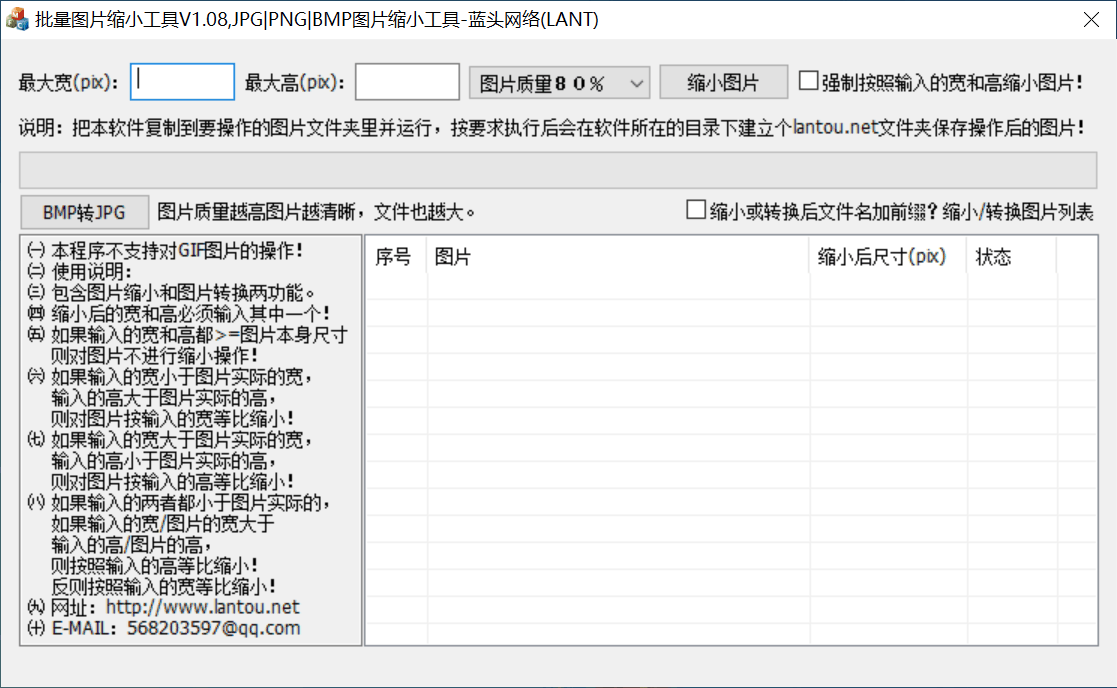
Task: Click the app icon in the title bar
Action: 17,19
